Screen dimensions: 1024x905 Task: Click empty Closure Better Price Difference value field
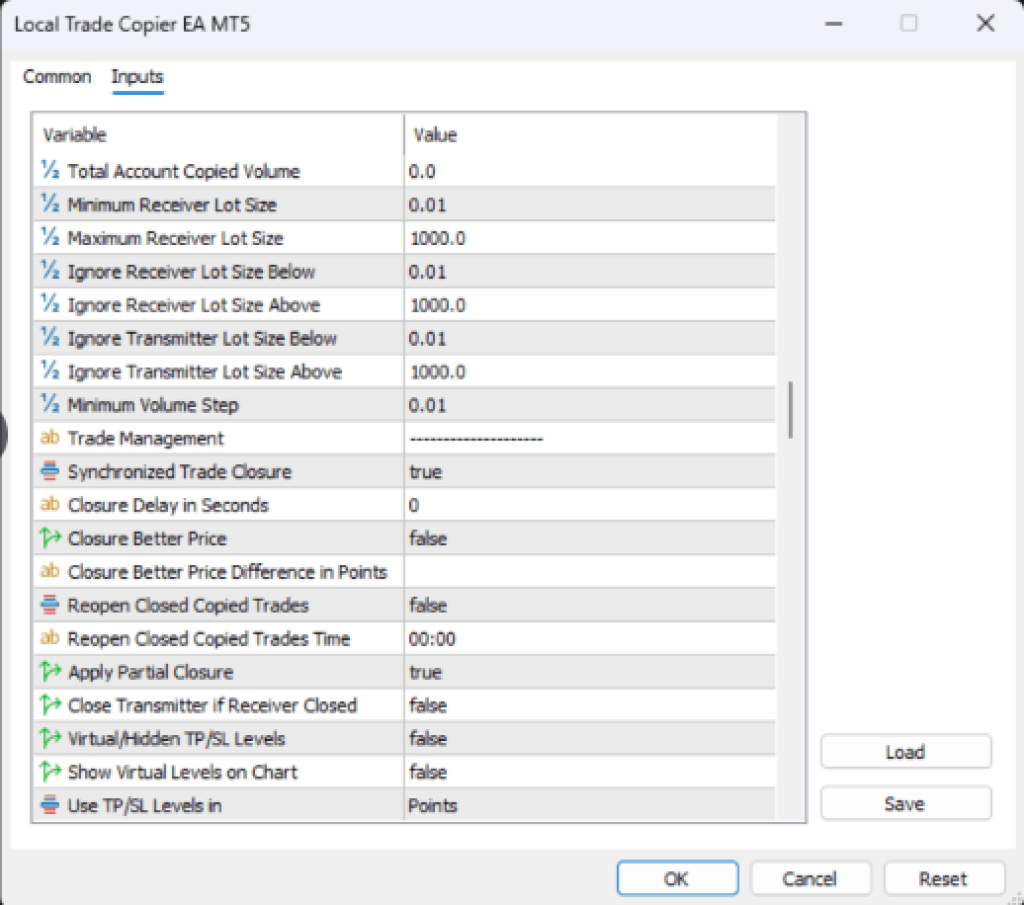pos(590,571)
